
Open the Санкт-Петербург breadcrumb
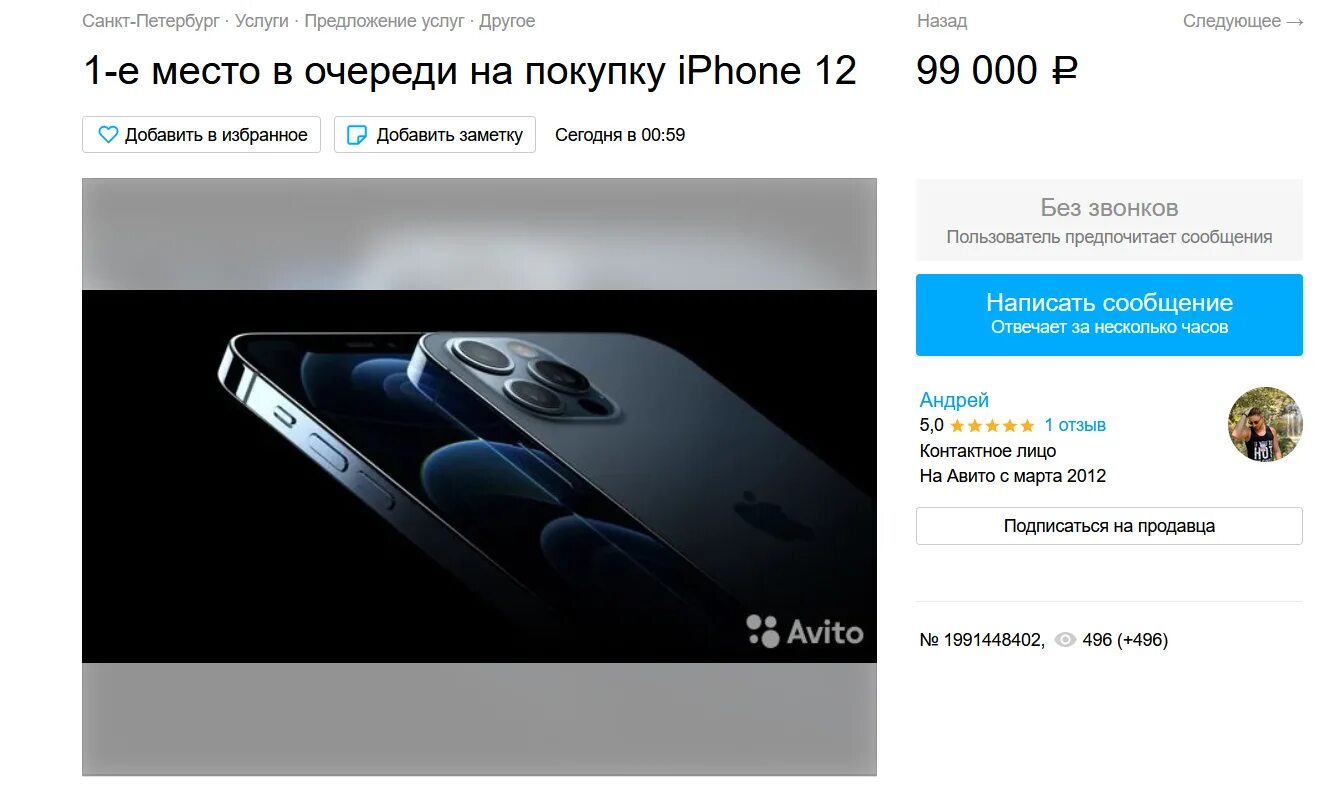coord(151,21)
